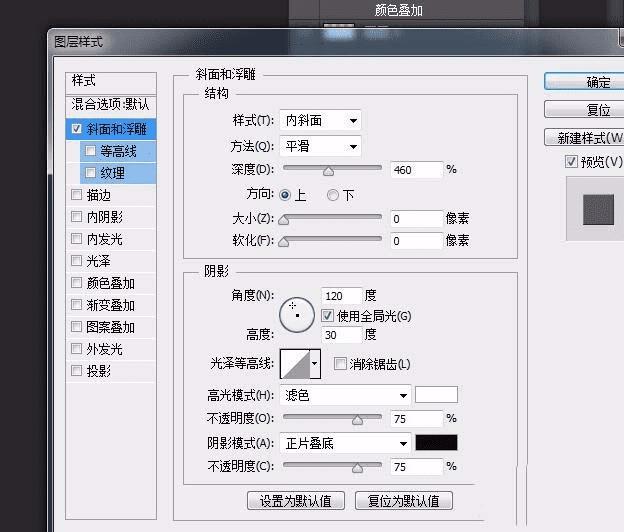Check the 渐变叠加 checkbox
The width and height of the screenshot is (624, 532).
point(76,305)
